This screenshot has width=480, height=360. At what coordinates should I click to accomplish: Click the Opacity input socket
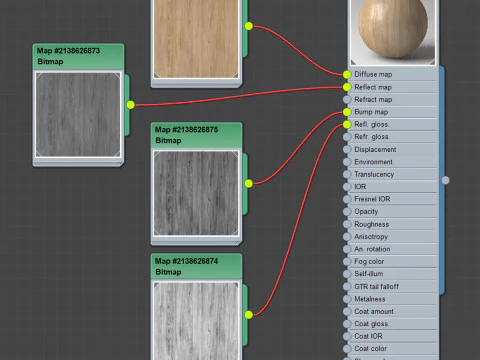(x=347, y=211)
